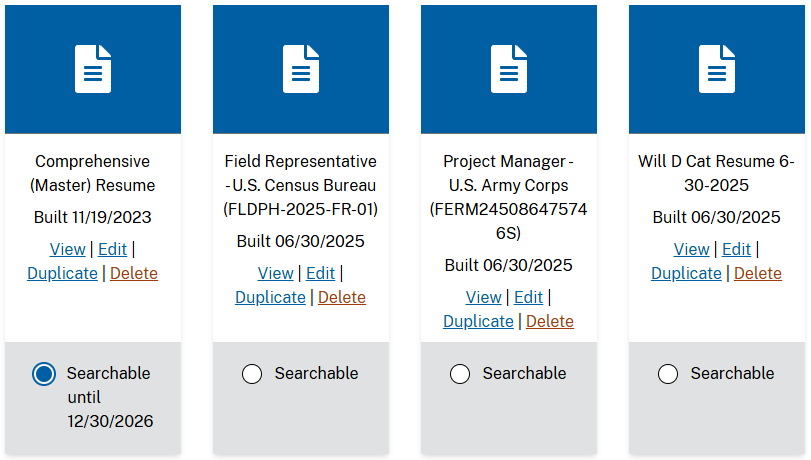Edit the Field Representative Census Bureau resume
The height and width of the screenshot is (460, 811).
[x=320, y=273]
